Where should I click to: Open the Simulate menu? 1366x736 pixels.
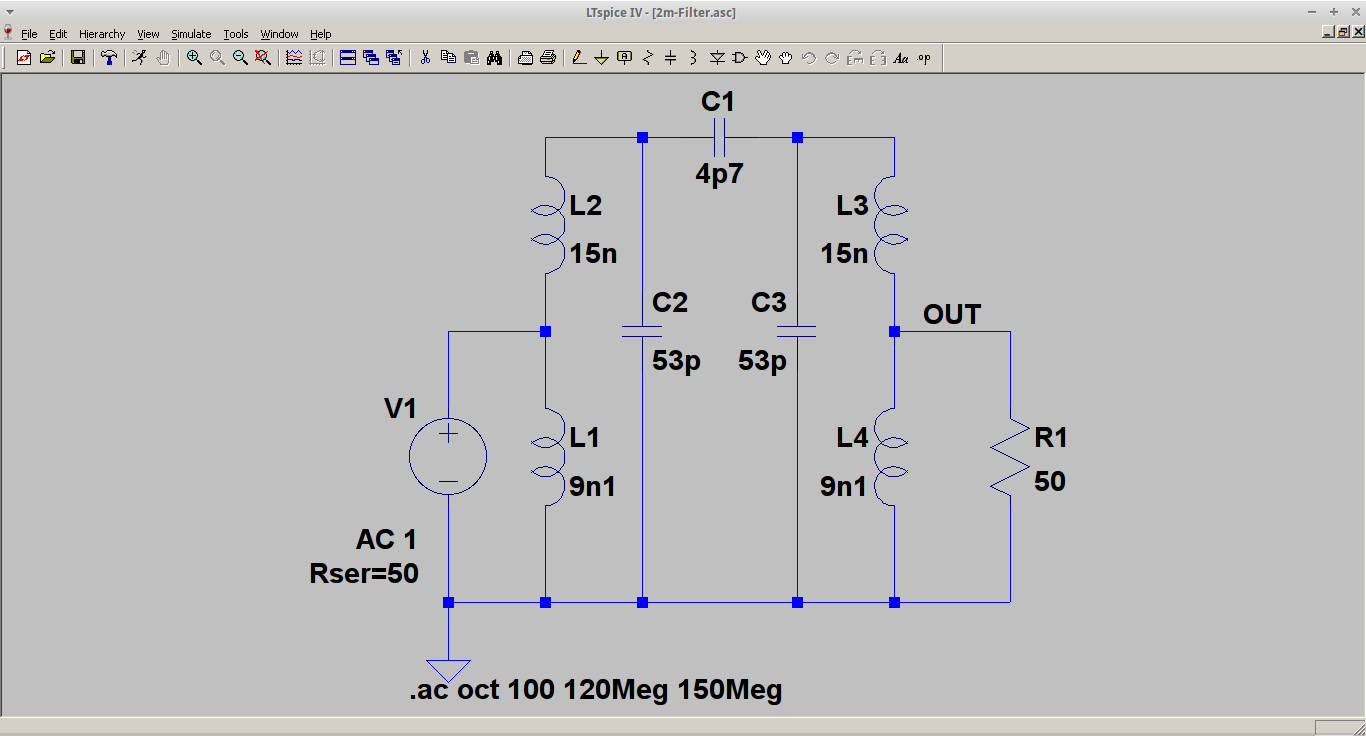pyautogui.click(x=191, y=34)
